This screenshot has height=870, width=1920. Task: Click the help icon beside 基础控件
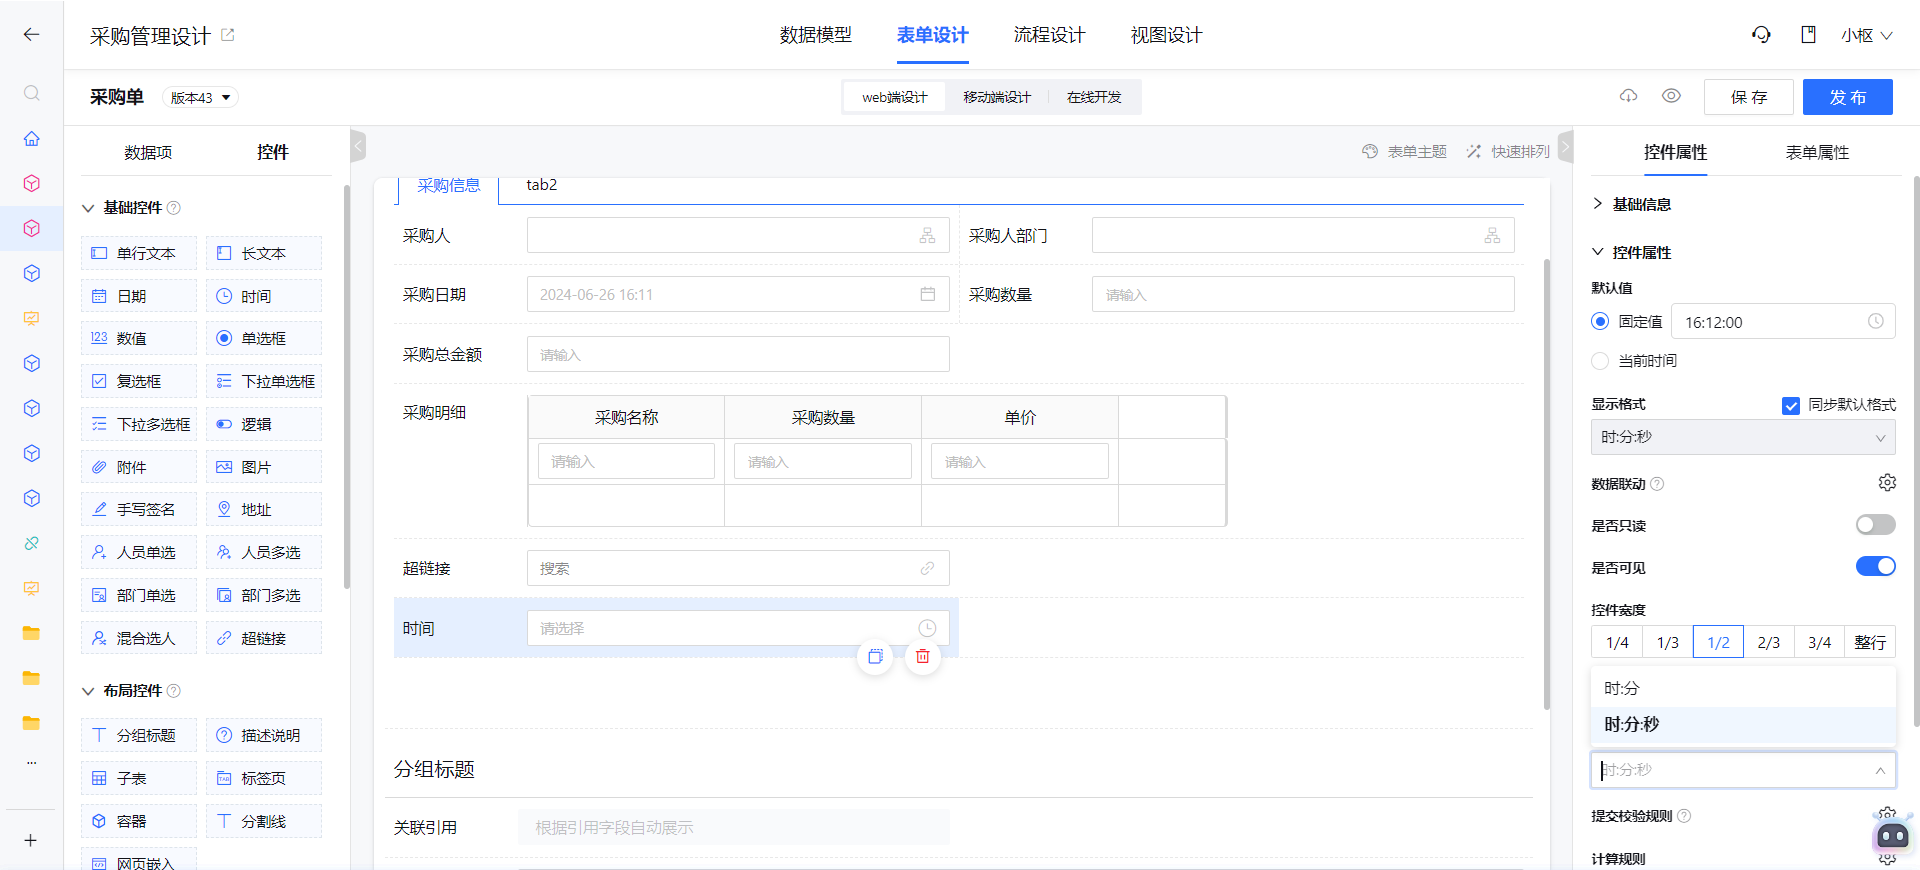174,208
